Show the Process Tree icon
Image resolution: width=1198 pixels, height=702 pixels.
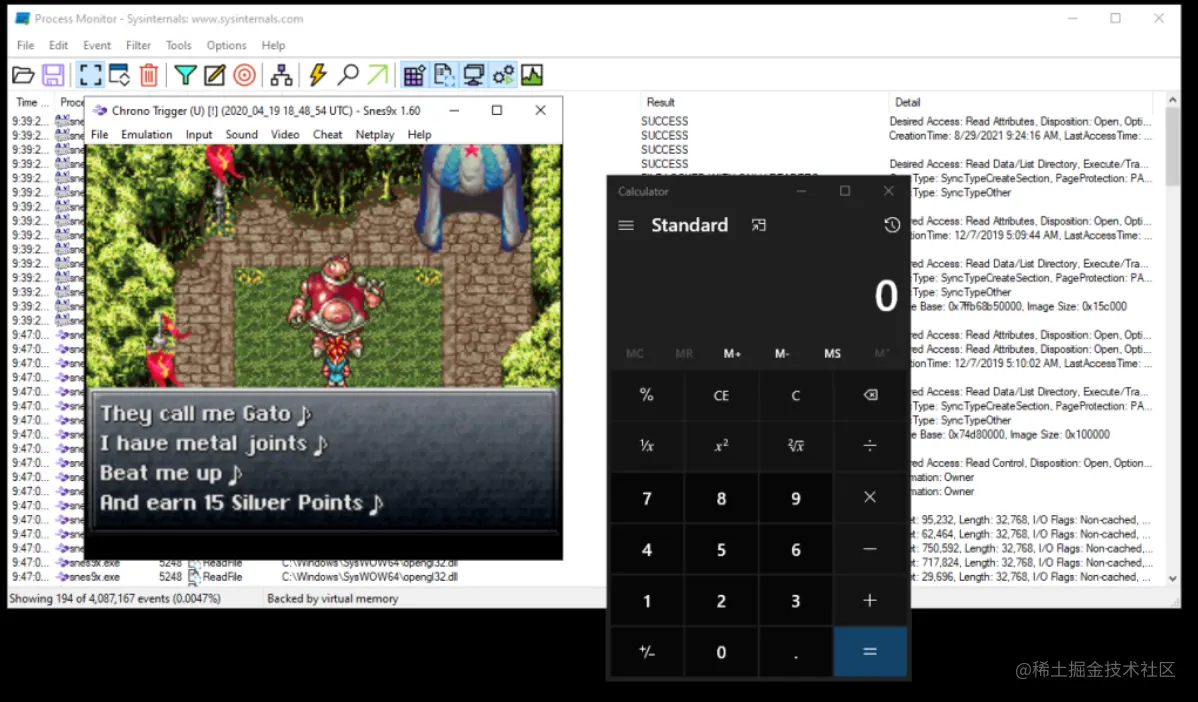281,75
